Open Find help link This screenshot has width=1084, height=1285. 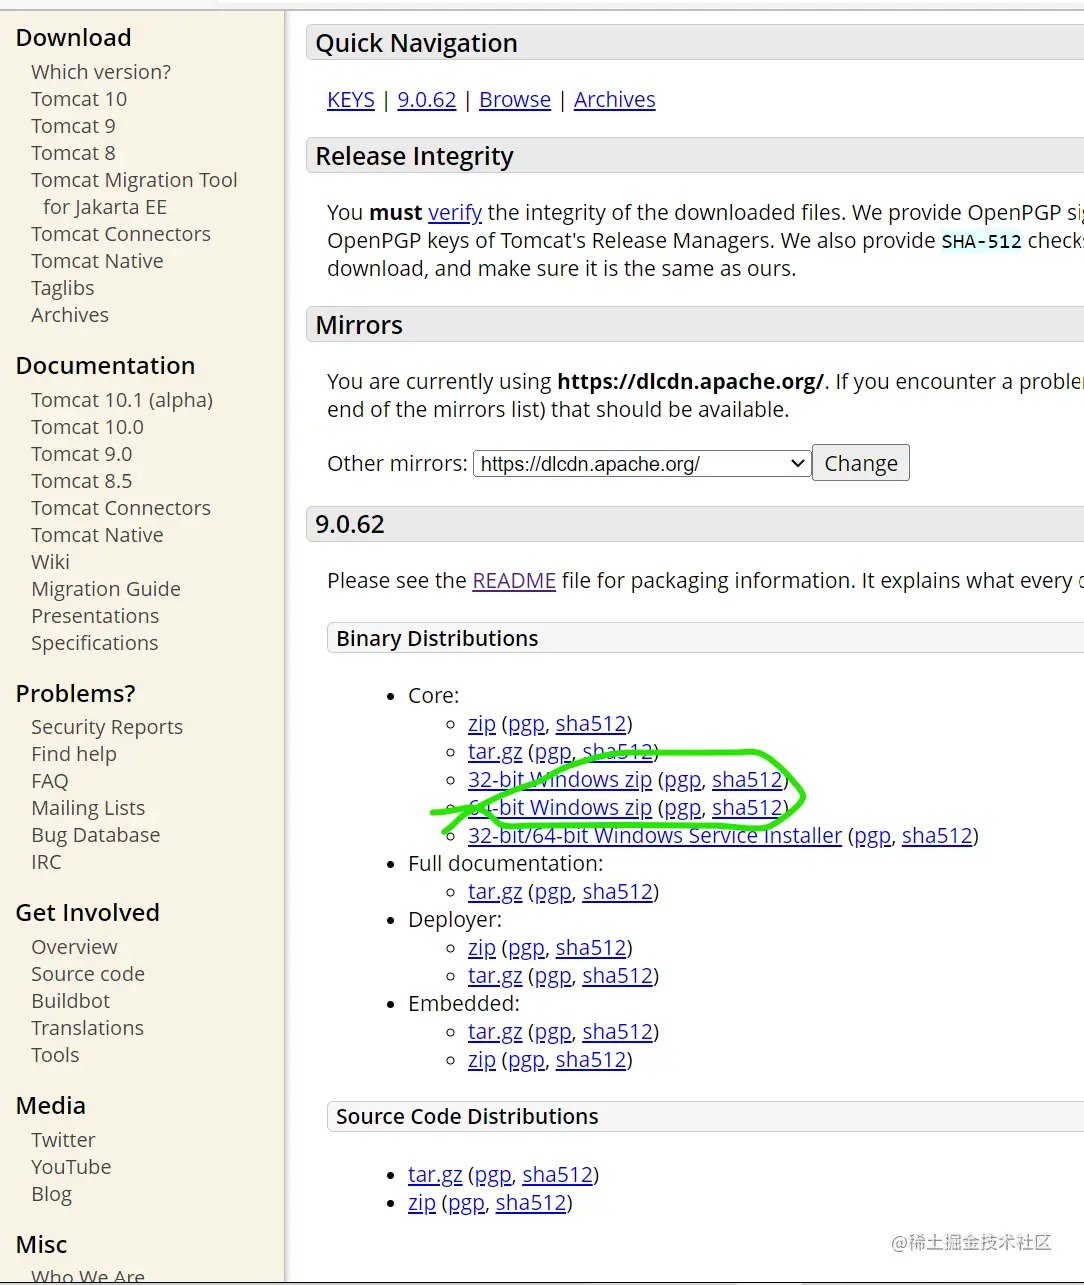(74, 754)
